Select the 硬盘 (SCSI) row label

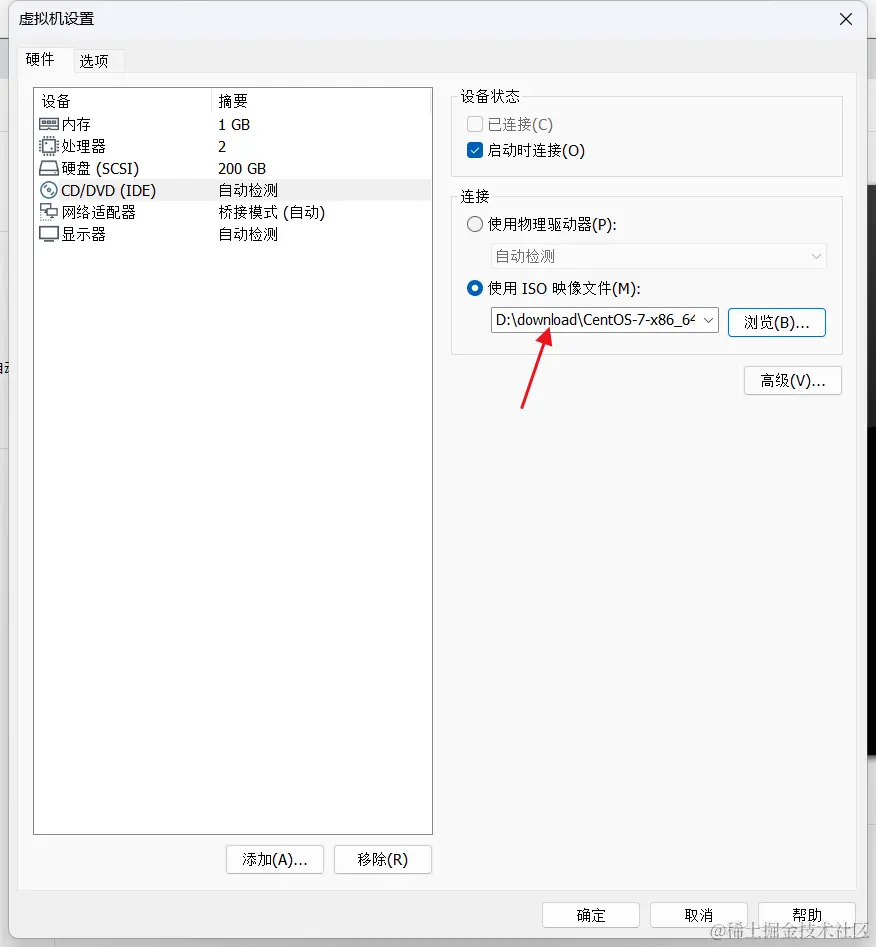coord(100,169)
